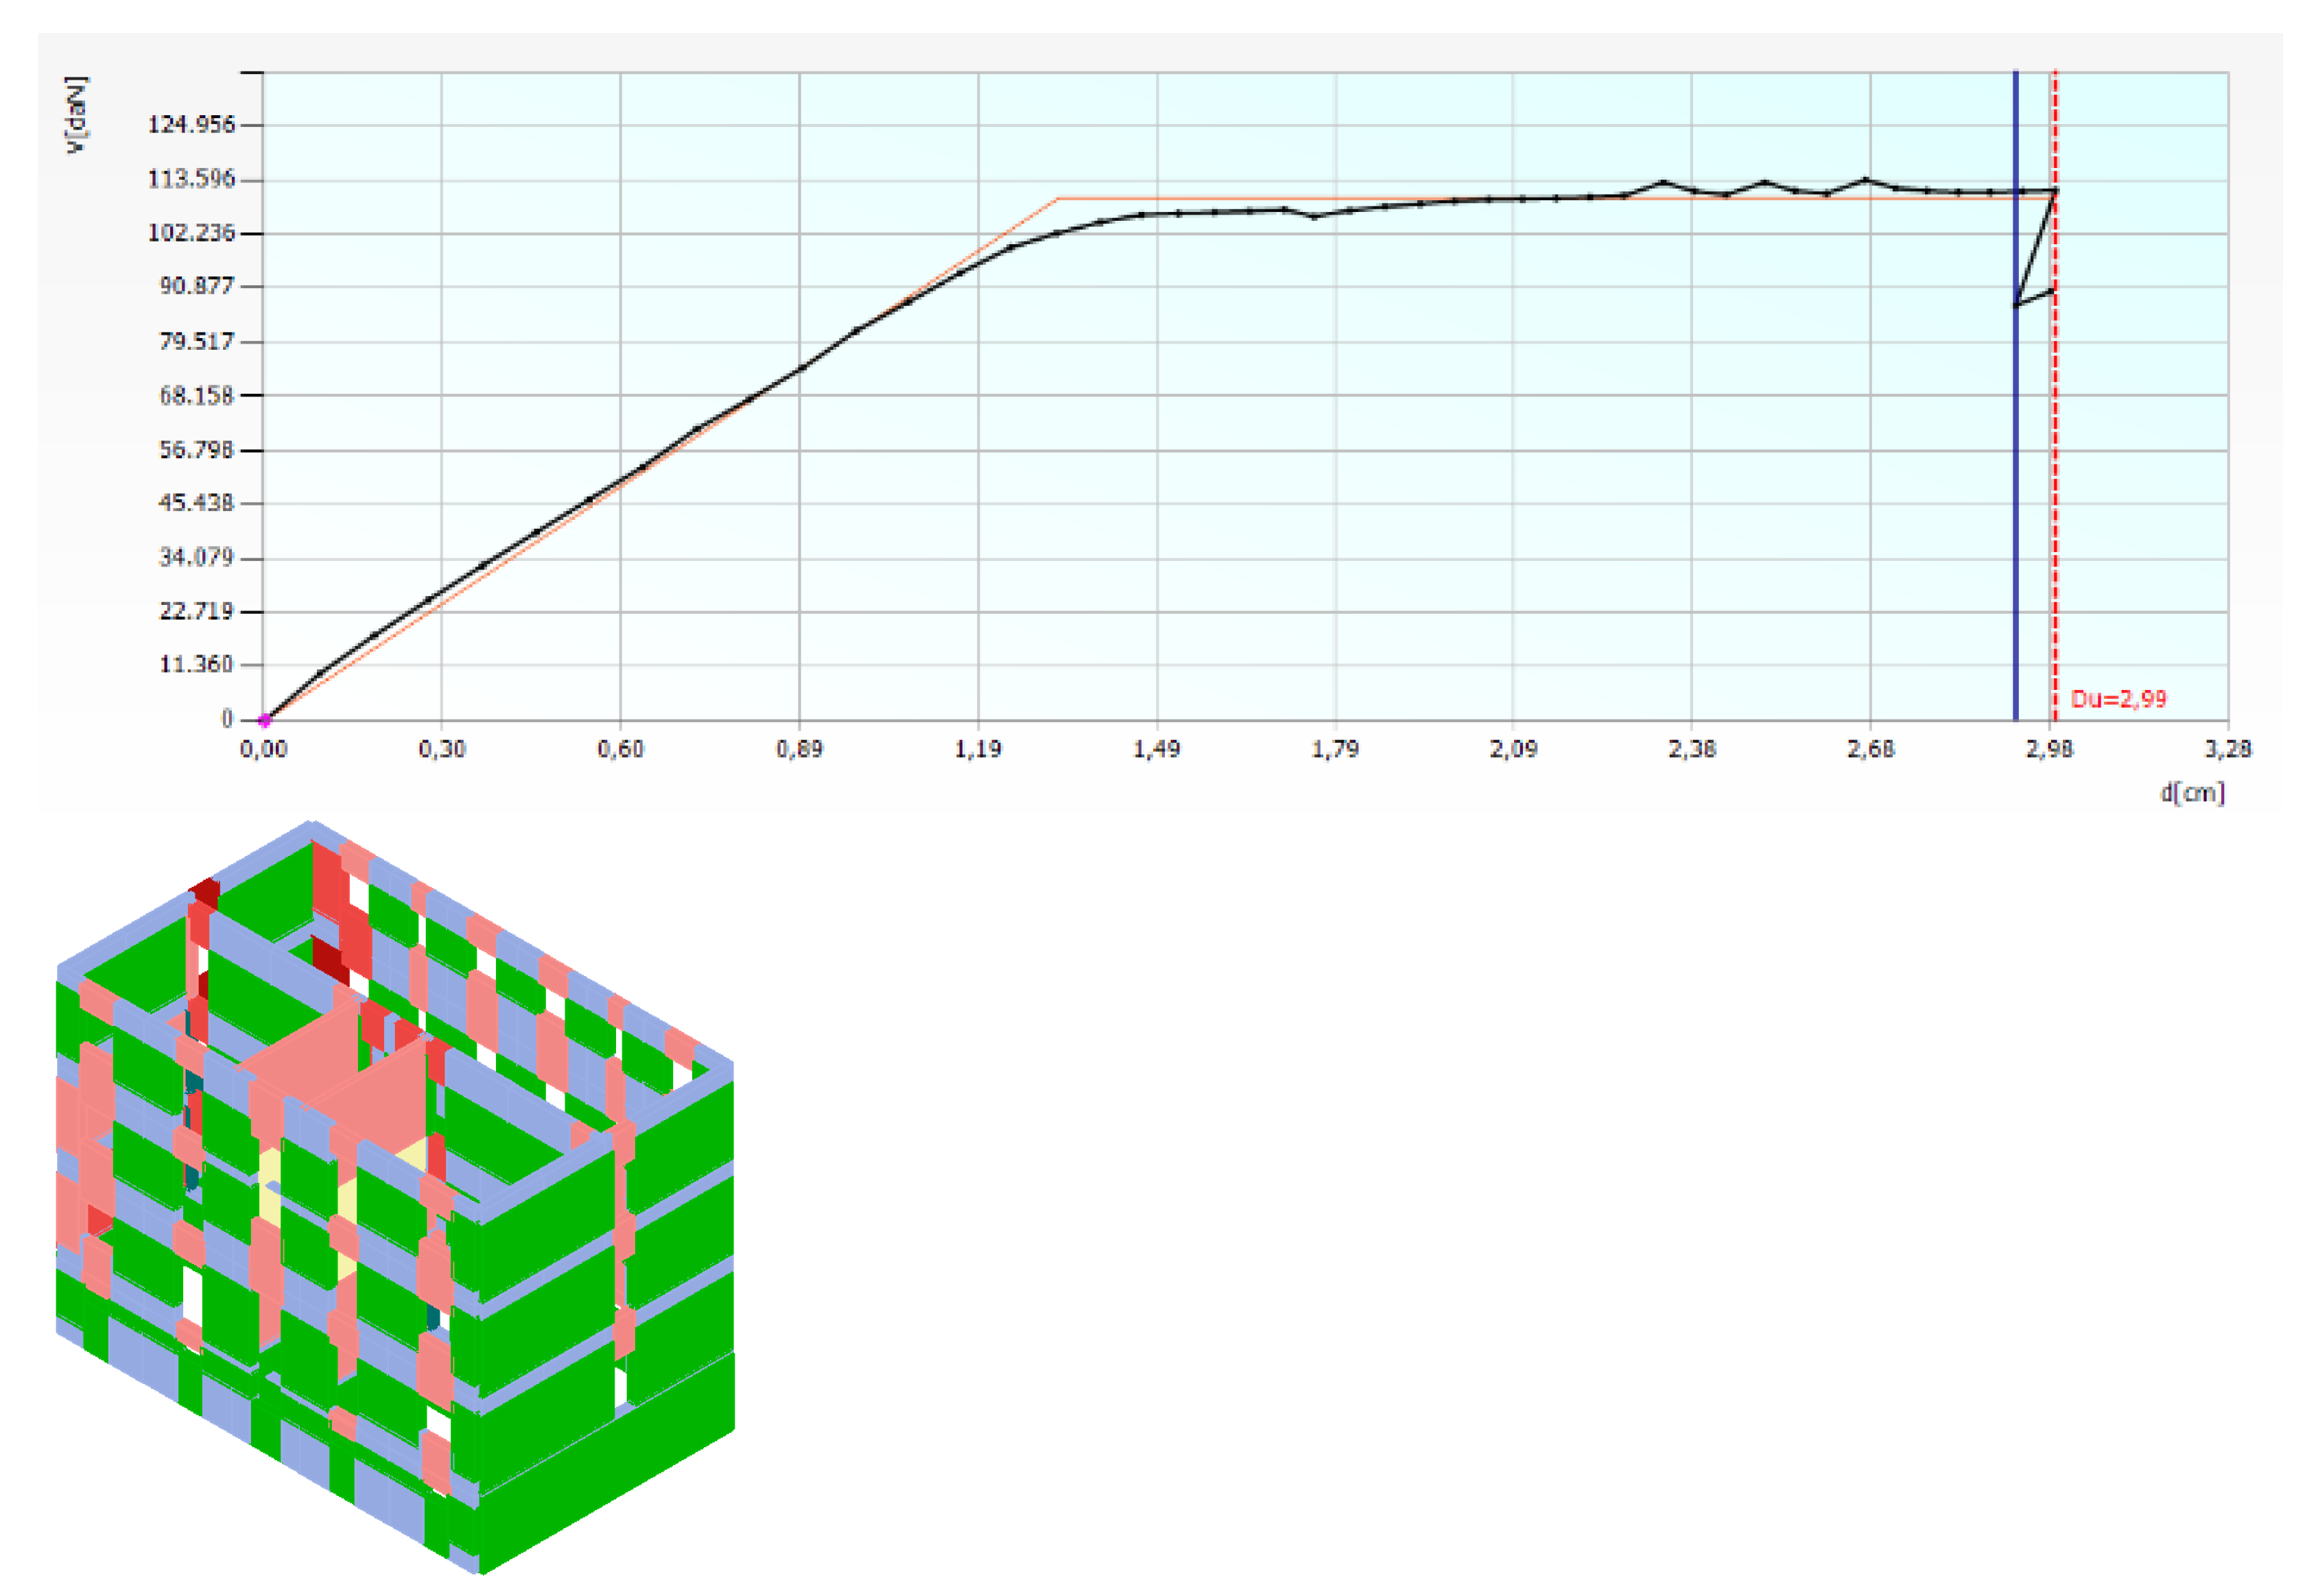Click the 0,89 x-axis tick value
The width and height of the screenshot is (2305, 1596).
(x=799, y=749)
